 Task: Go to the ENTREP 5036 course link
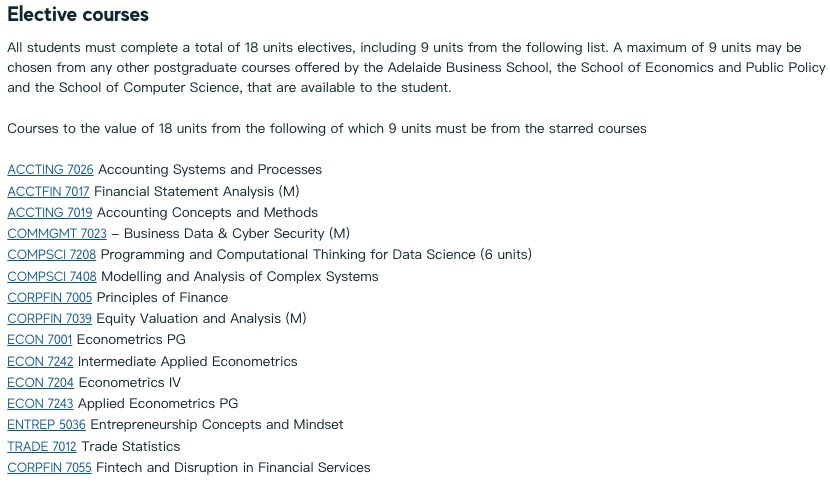(46, 425)
